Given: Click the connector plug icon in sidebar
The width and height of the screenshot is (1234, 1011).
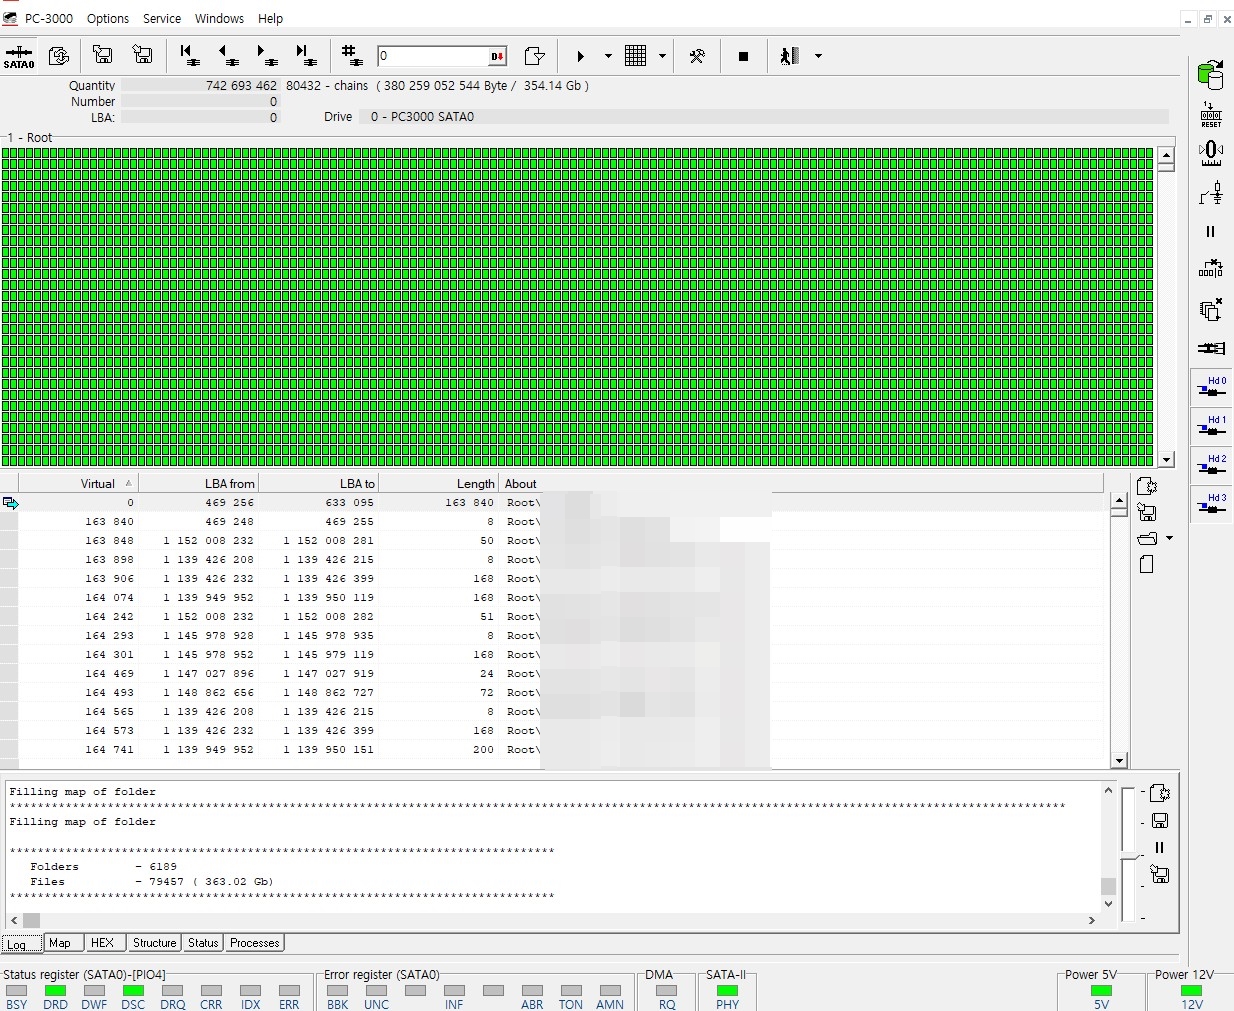Looking at the screenshot, I should (x=1211, y=348).
